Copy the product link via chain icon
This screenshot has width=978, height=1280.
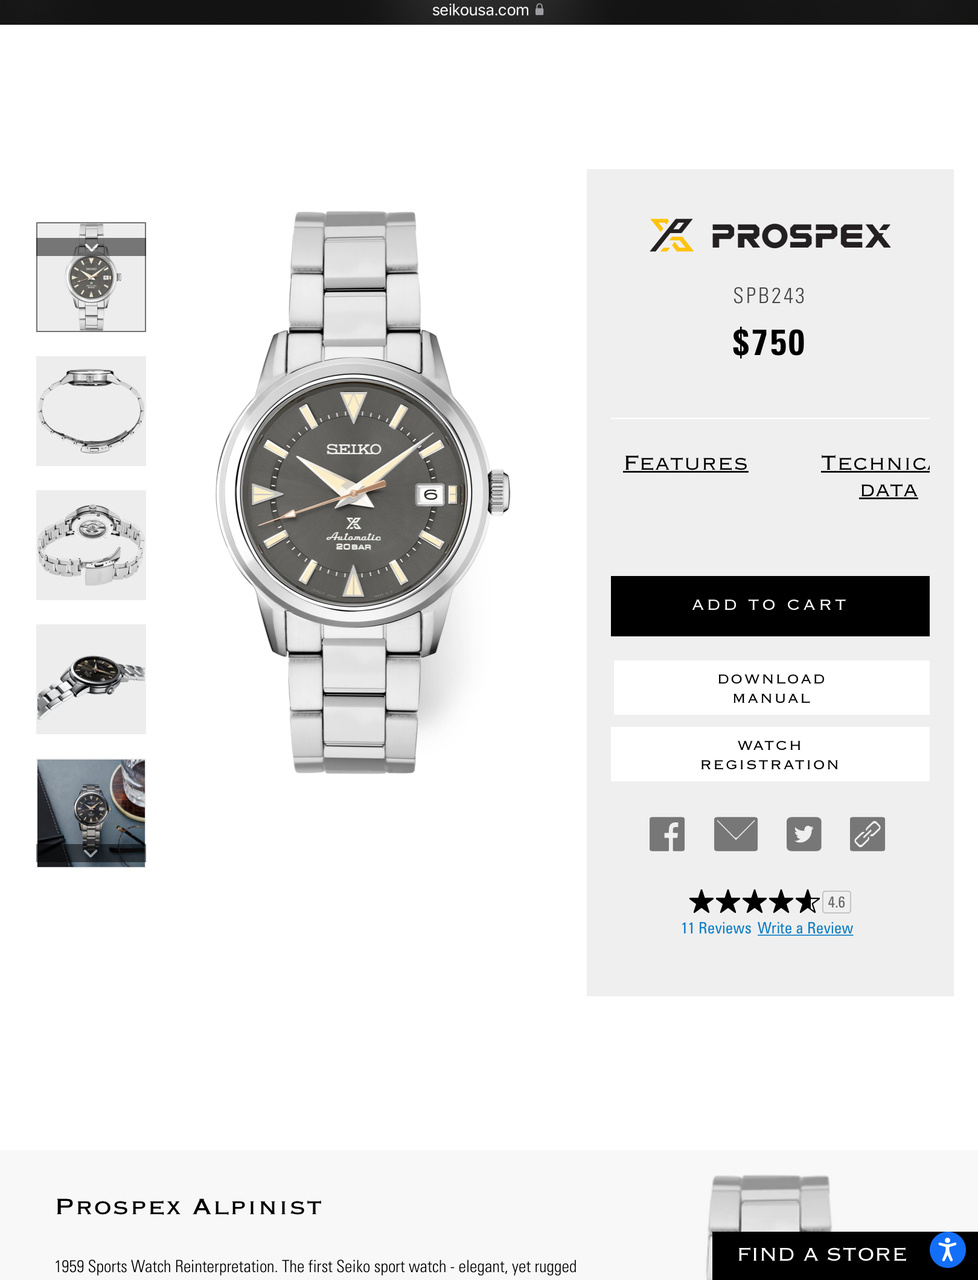point(867,834)
